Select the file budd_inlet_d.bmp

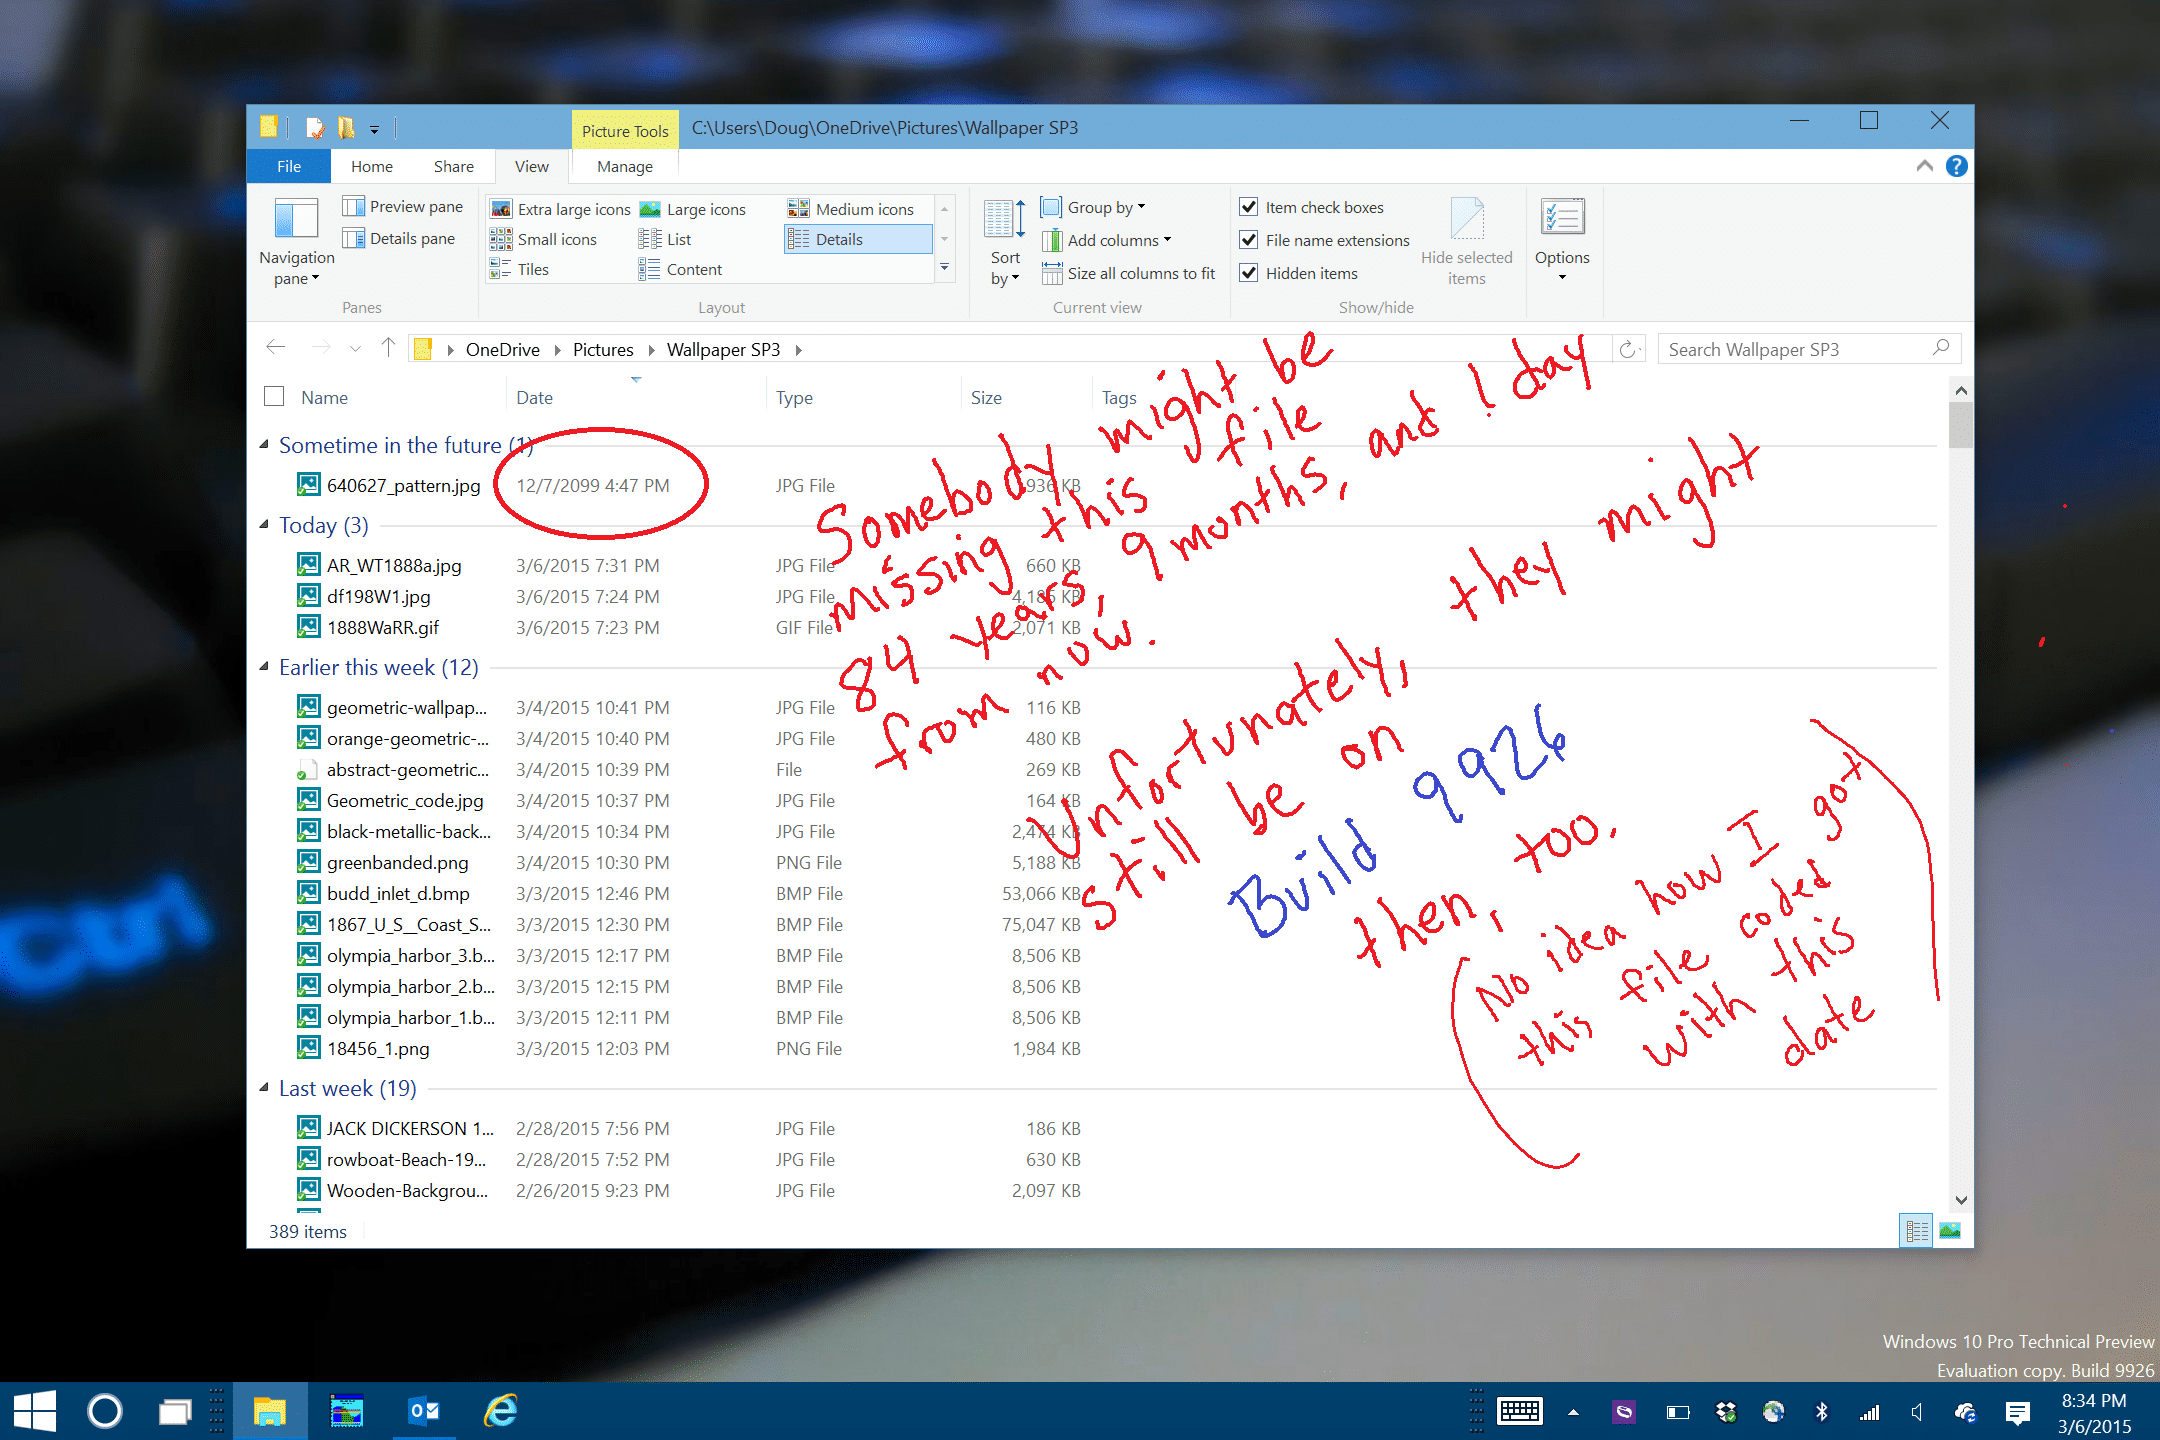pos(398,893)
